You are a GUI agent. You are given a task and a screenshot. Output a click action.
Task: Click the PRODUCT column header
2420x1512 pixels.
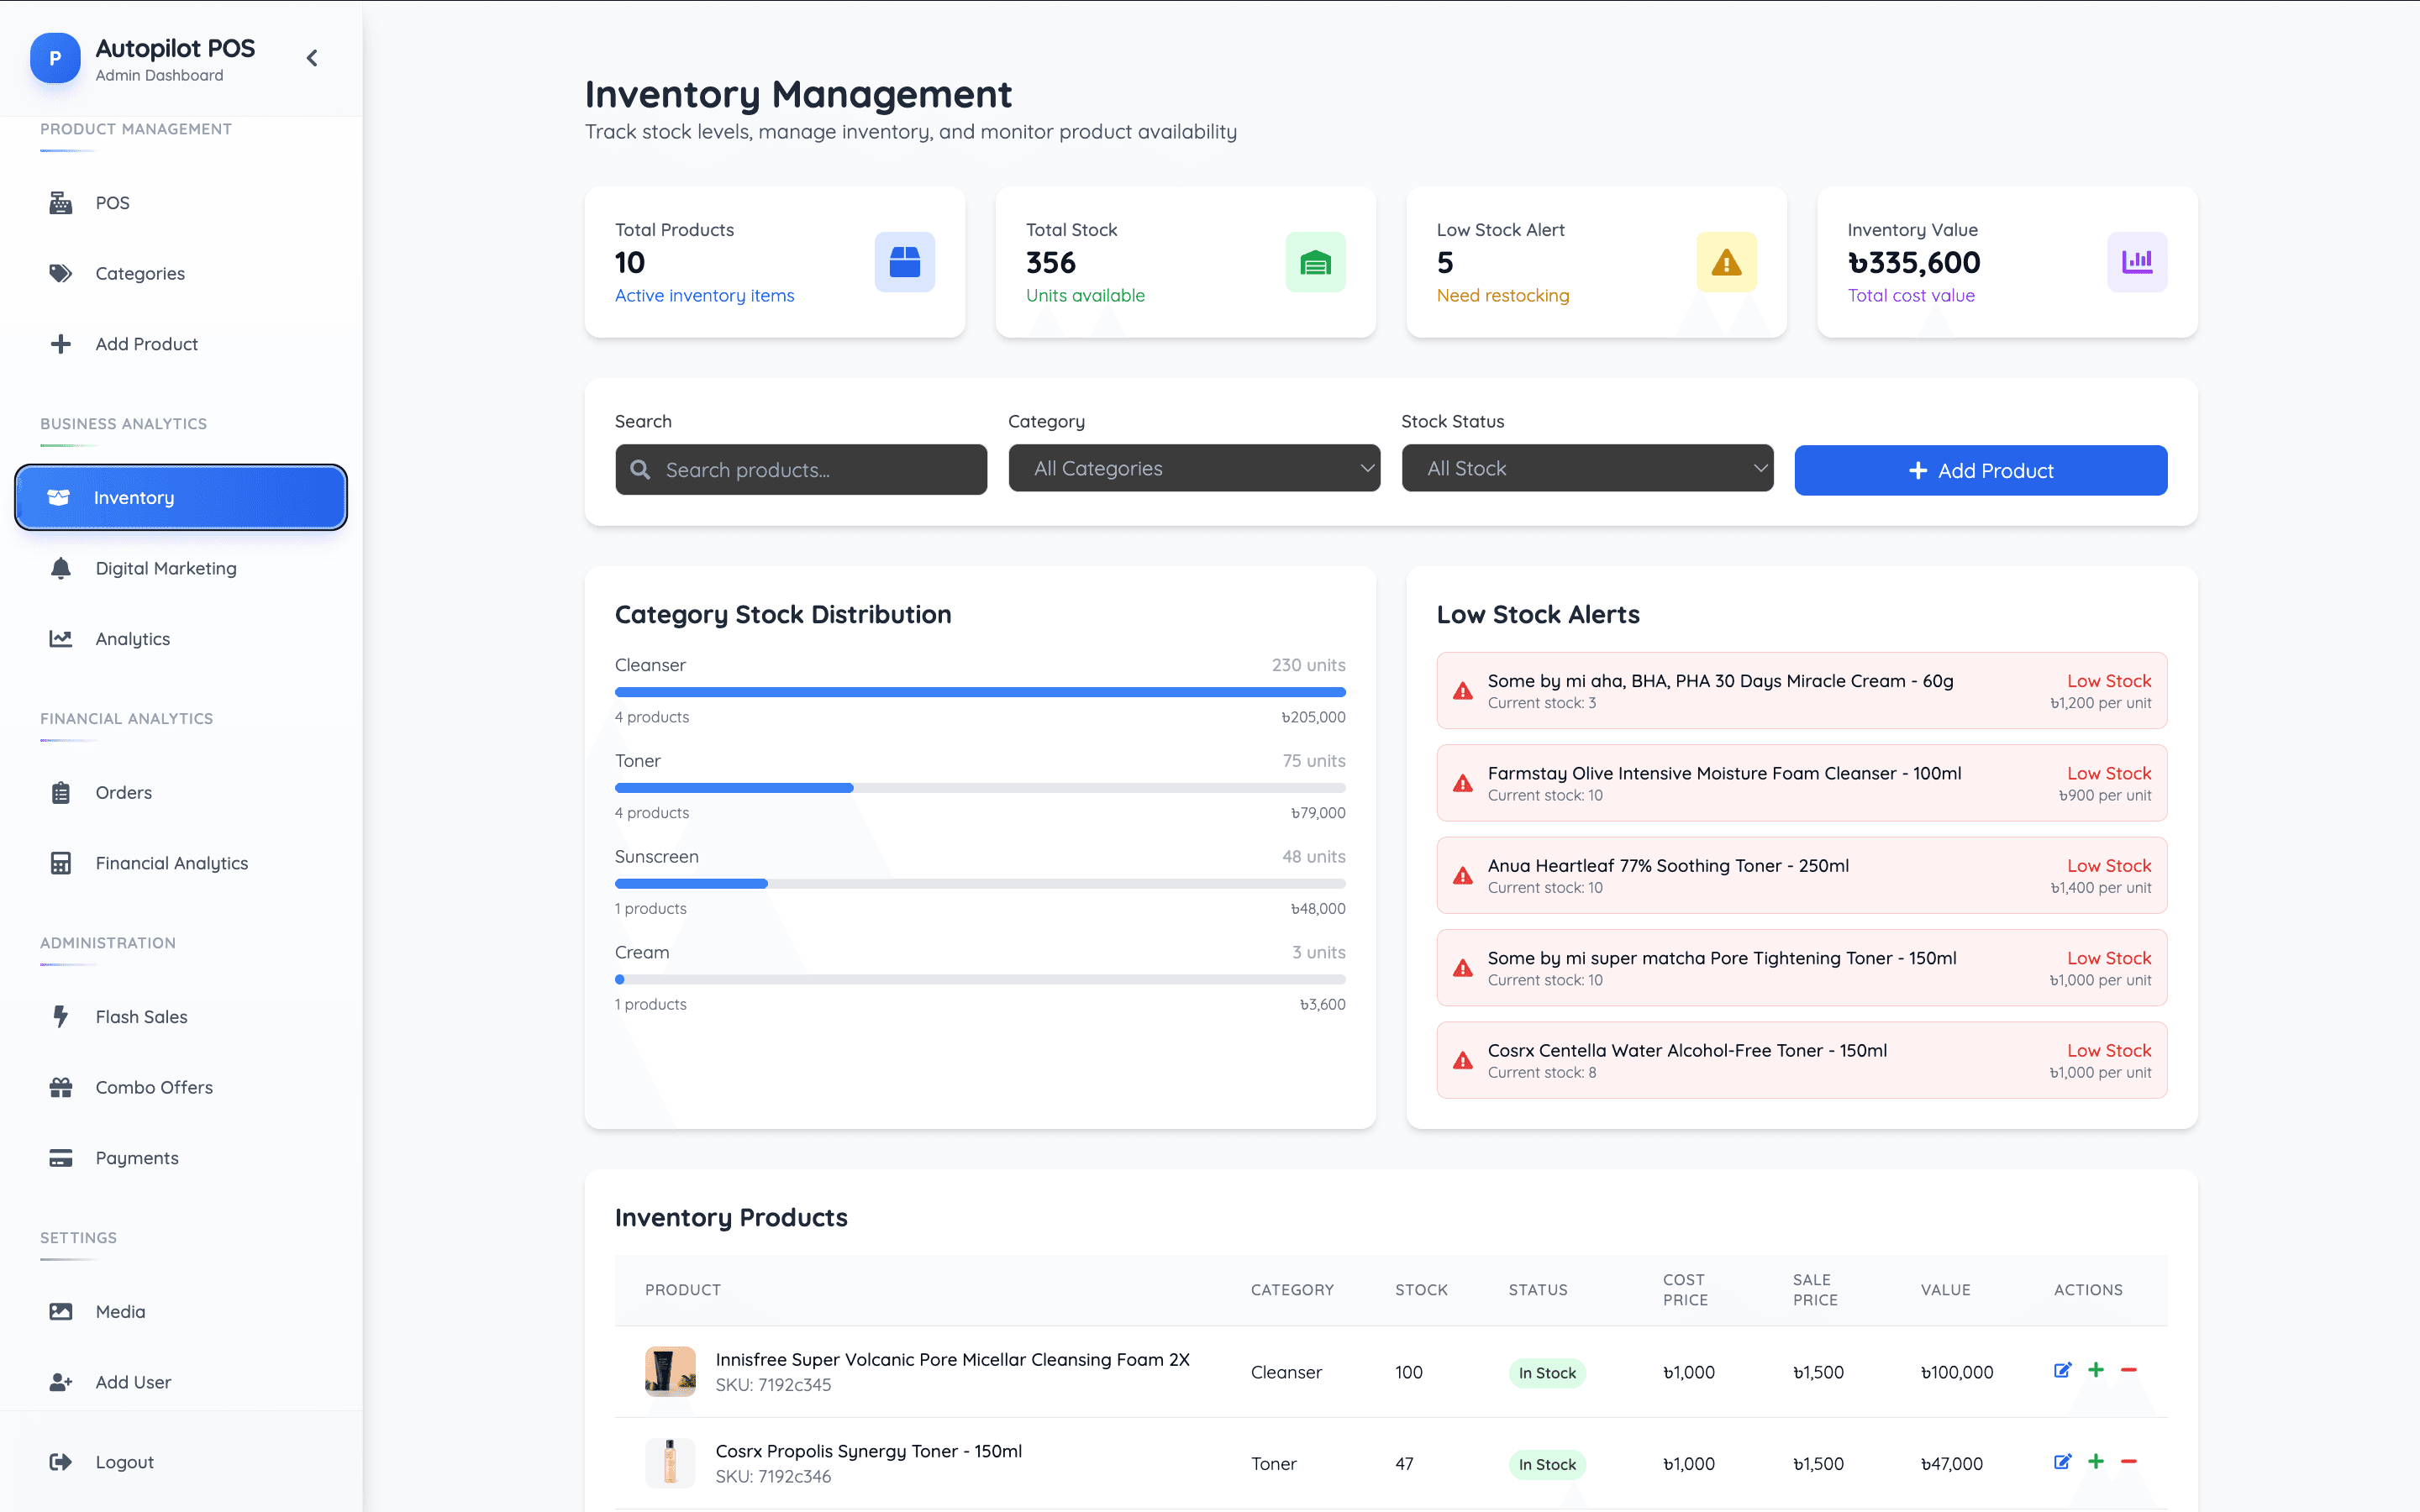coord(683,1290)
